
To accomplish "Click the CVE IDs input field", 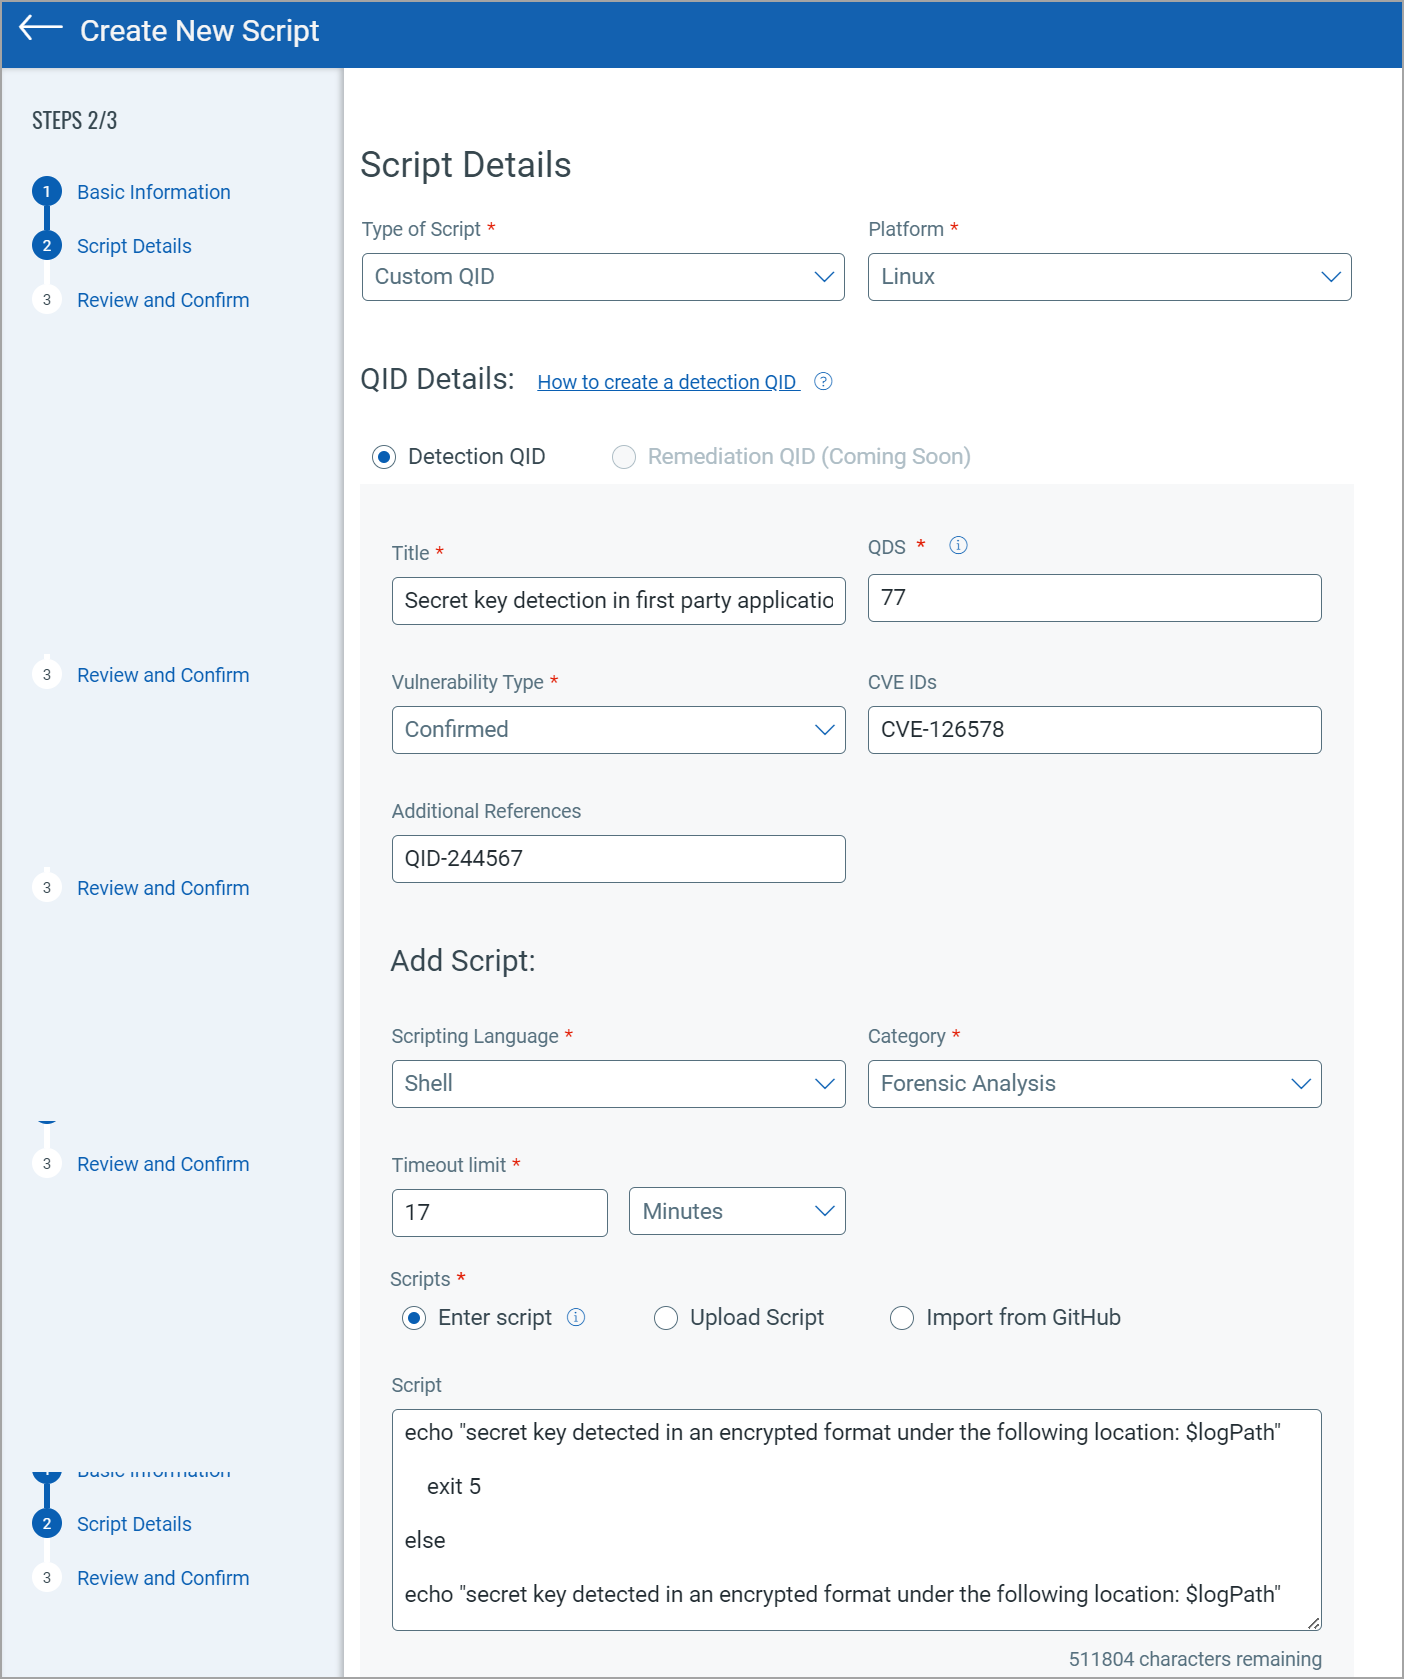I will click(x=1094, y=730).
